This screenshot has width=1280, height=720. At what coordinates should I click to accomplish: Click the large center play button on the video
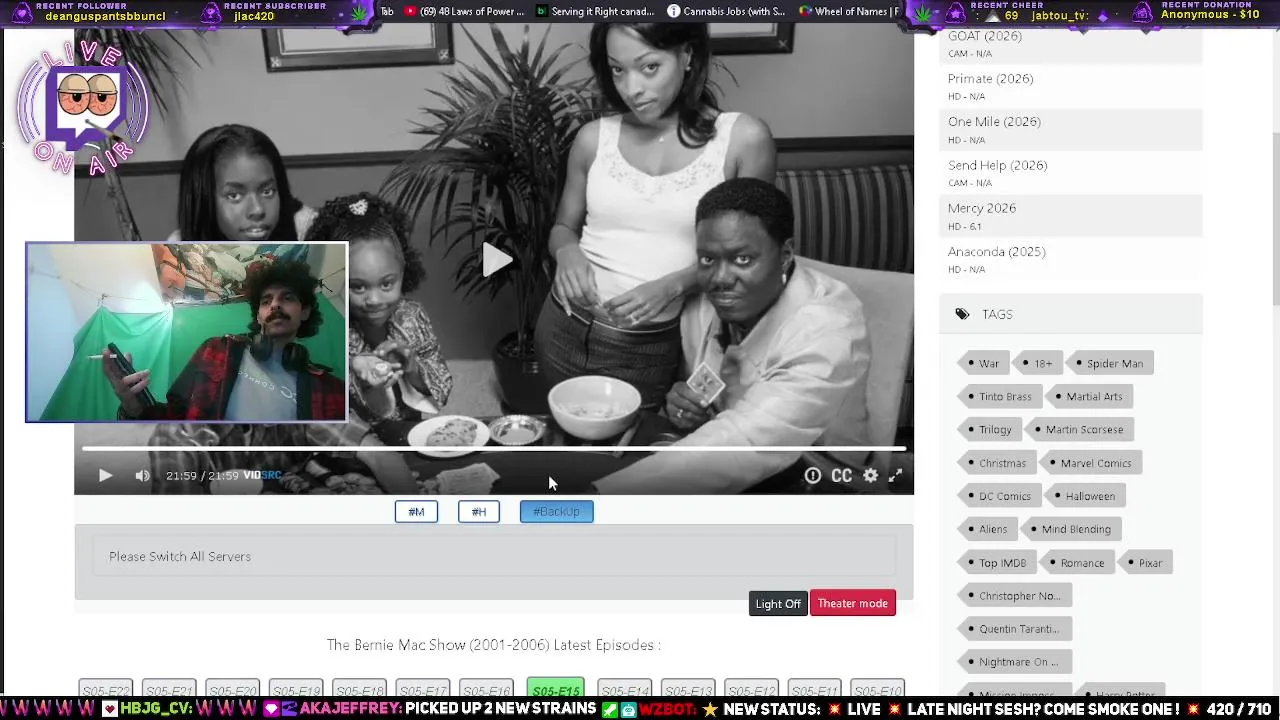tap(496, 260)
